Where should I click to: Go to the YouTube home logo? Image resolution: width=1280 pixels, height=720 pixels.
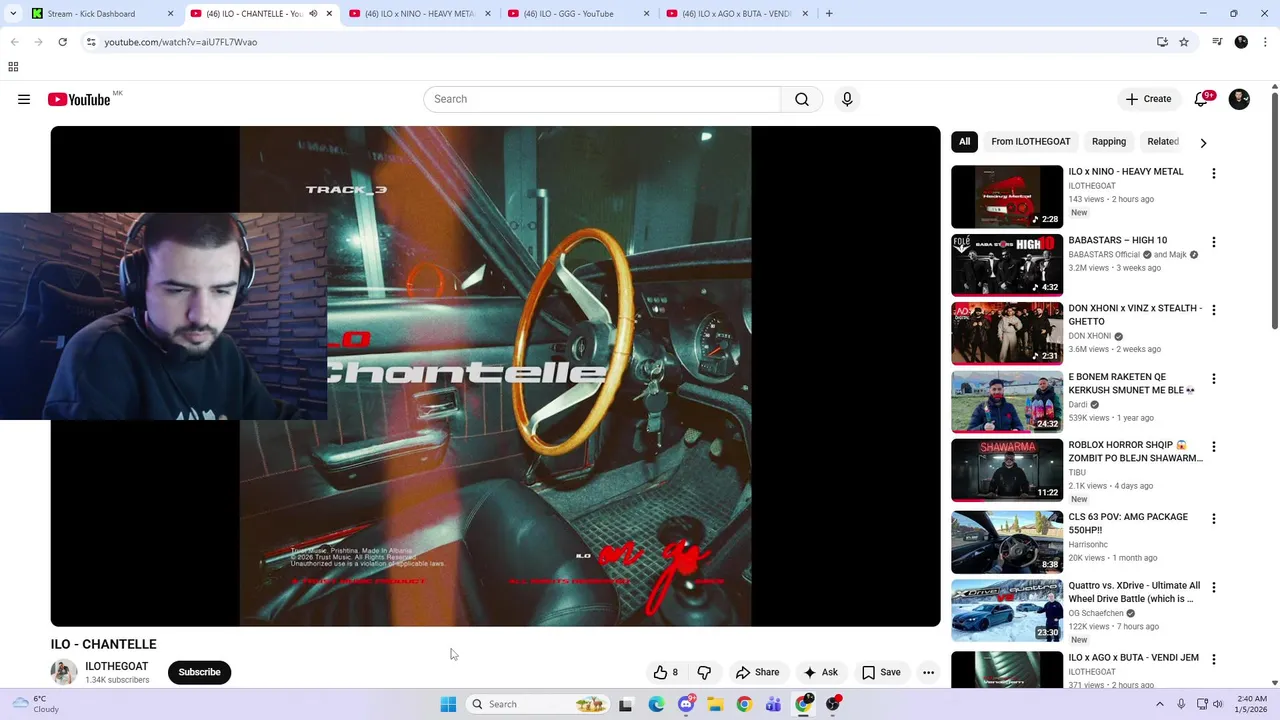click(x=79, y=99)
